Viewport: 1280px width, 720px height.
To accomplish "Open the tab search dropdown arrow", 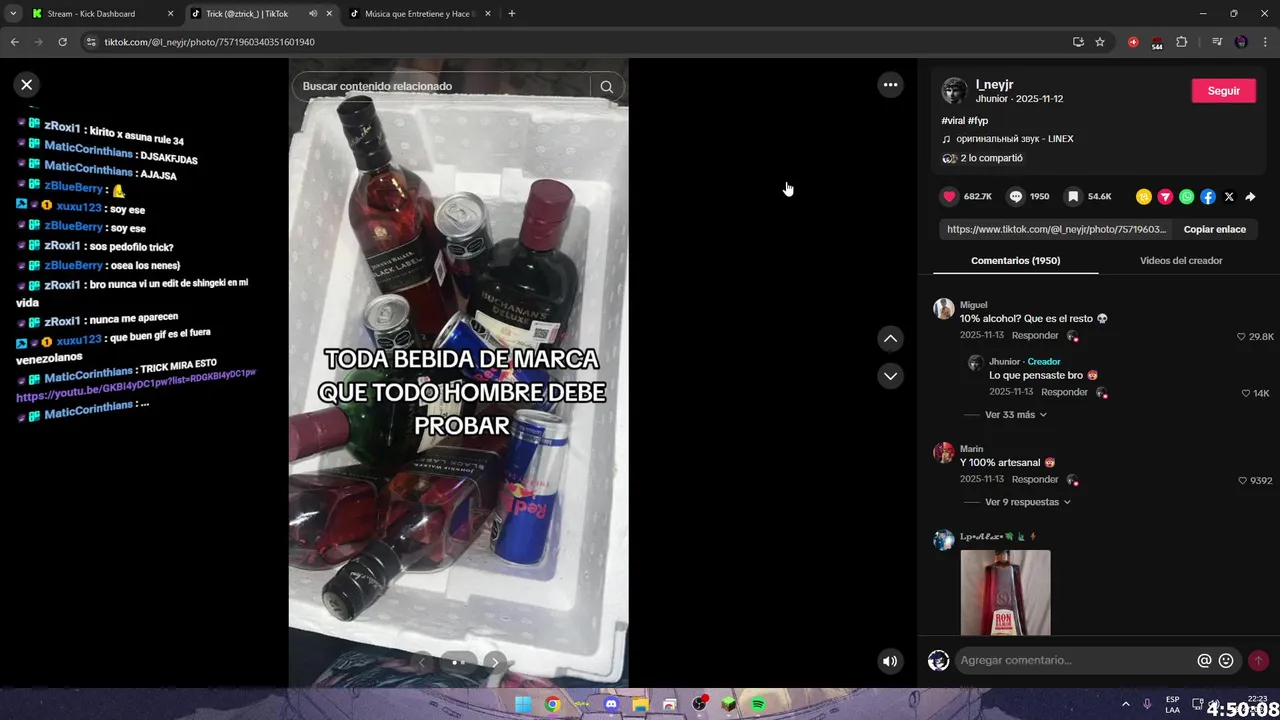I will 13,14.
